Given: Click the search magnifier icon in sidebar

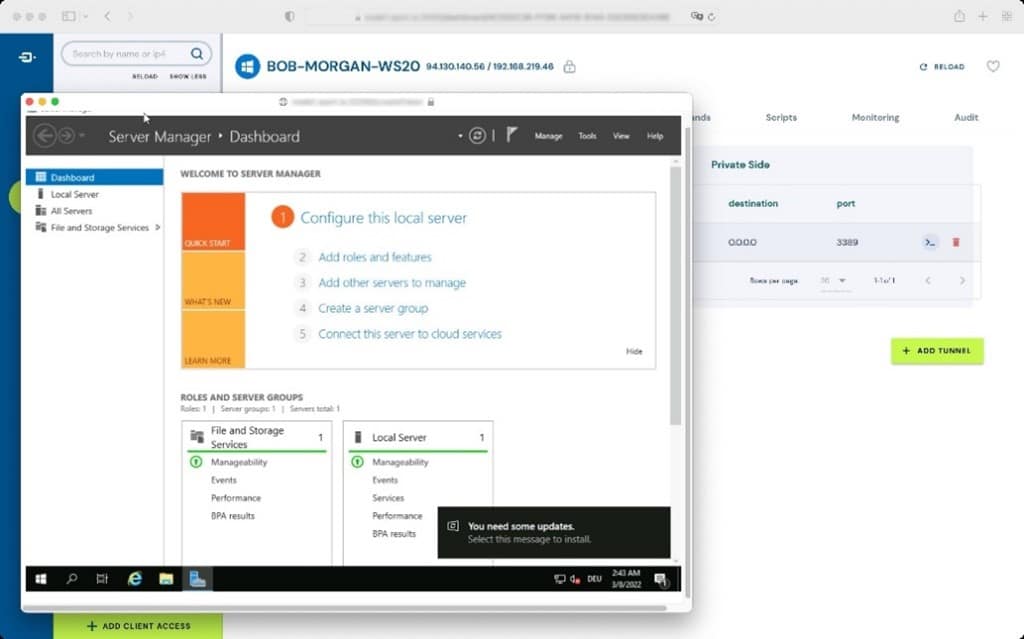Looking at the screenshot, I should coord(197,54).
